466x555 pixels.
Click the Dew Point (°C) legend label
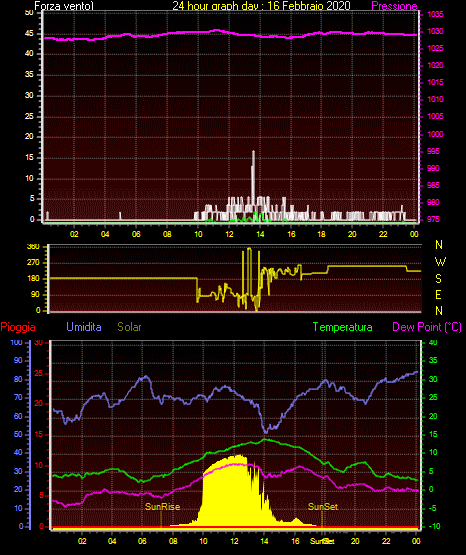(x=427, y=327)
